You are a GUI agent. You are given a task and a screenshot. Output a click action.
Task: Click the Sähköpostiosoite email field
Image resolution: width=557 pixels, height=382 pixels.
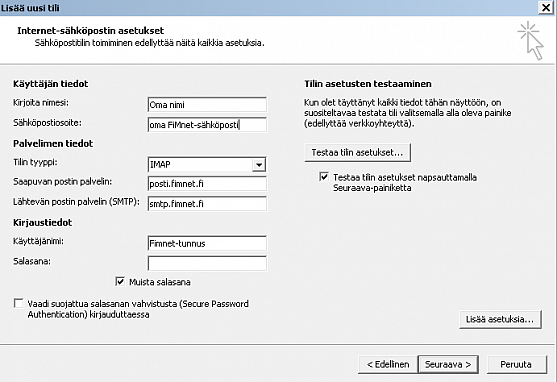click(x=207, y=125)
